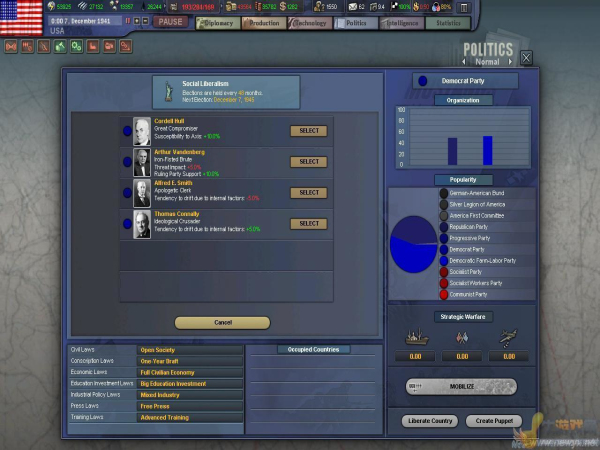Open Education Laws option Big Education Investment
The width and height of the screenshot is (600, 450).
point(190,384)
